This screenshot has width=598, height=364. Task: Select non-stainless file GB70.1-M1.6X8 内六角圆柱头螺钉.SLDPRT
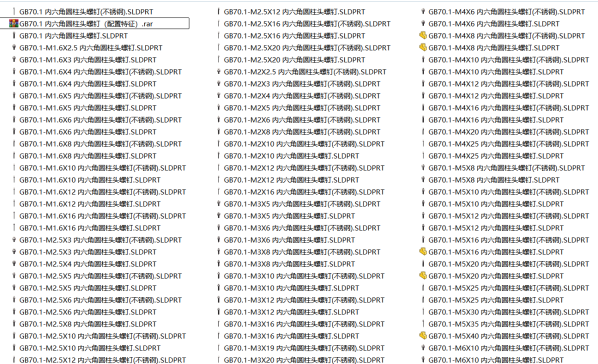pos(88,156)
